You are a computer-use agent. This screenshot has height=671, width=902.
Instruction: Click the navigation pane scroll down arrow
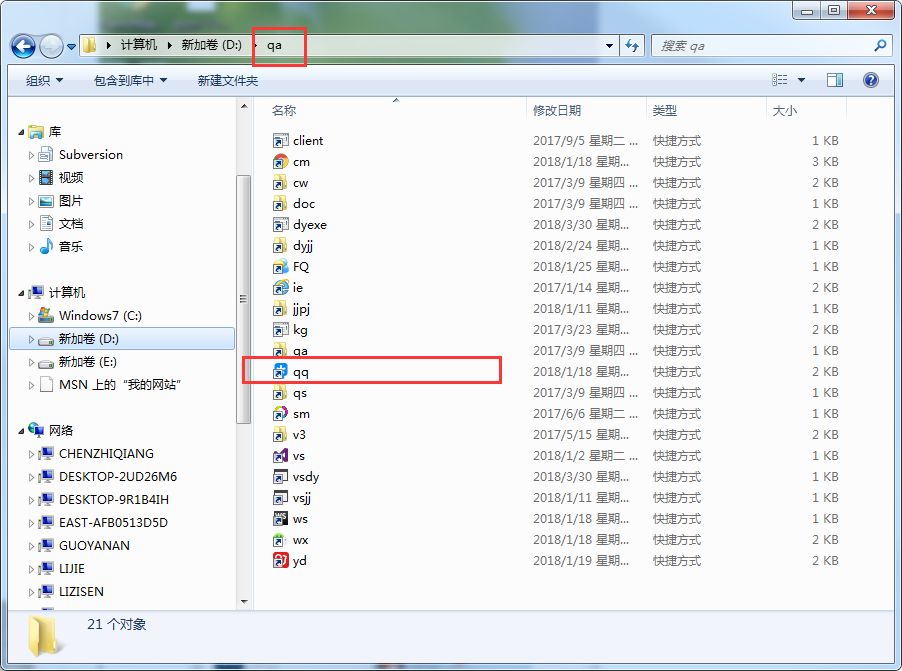244,602
